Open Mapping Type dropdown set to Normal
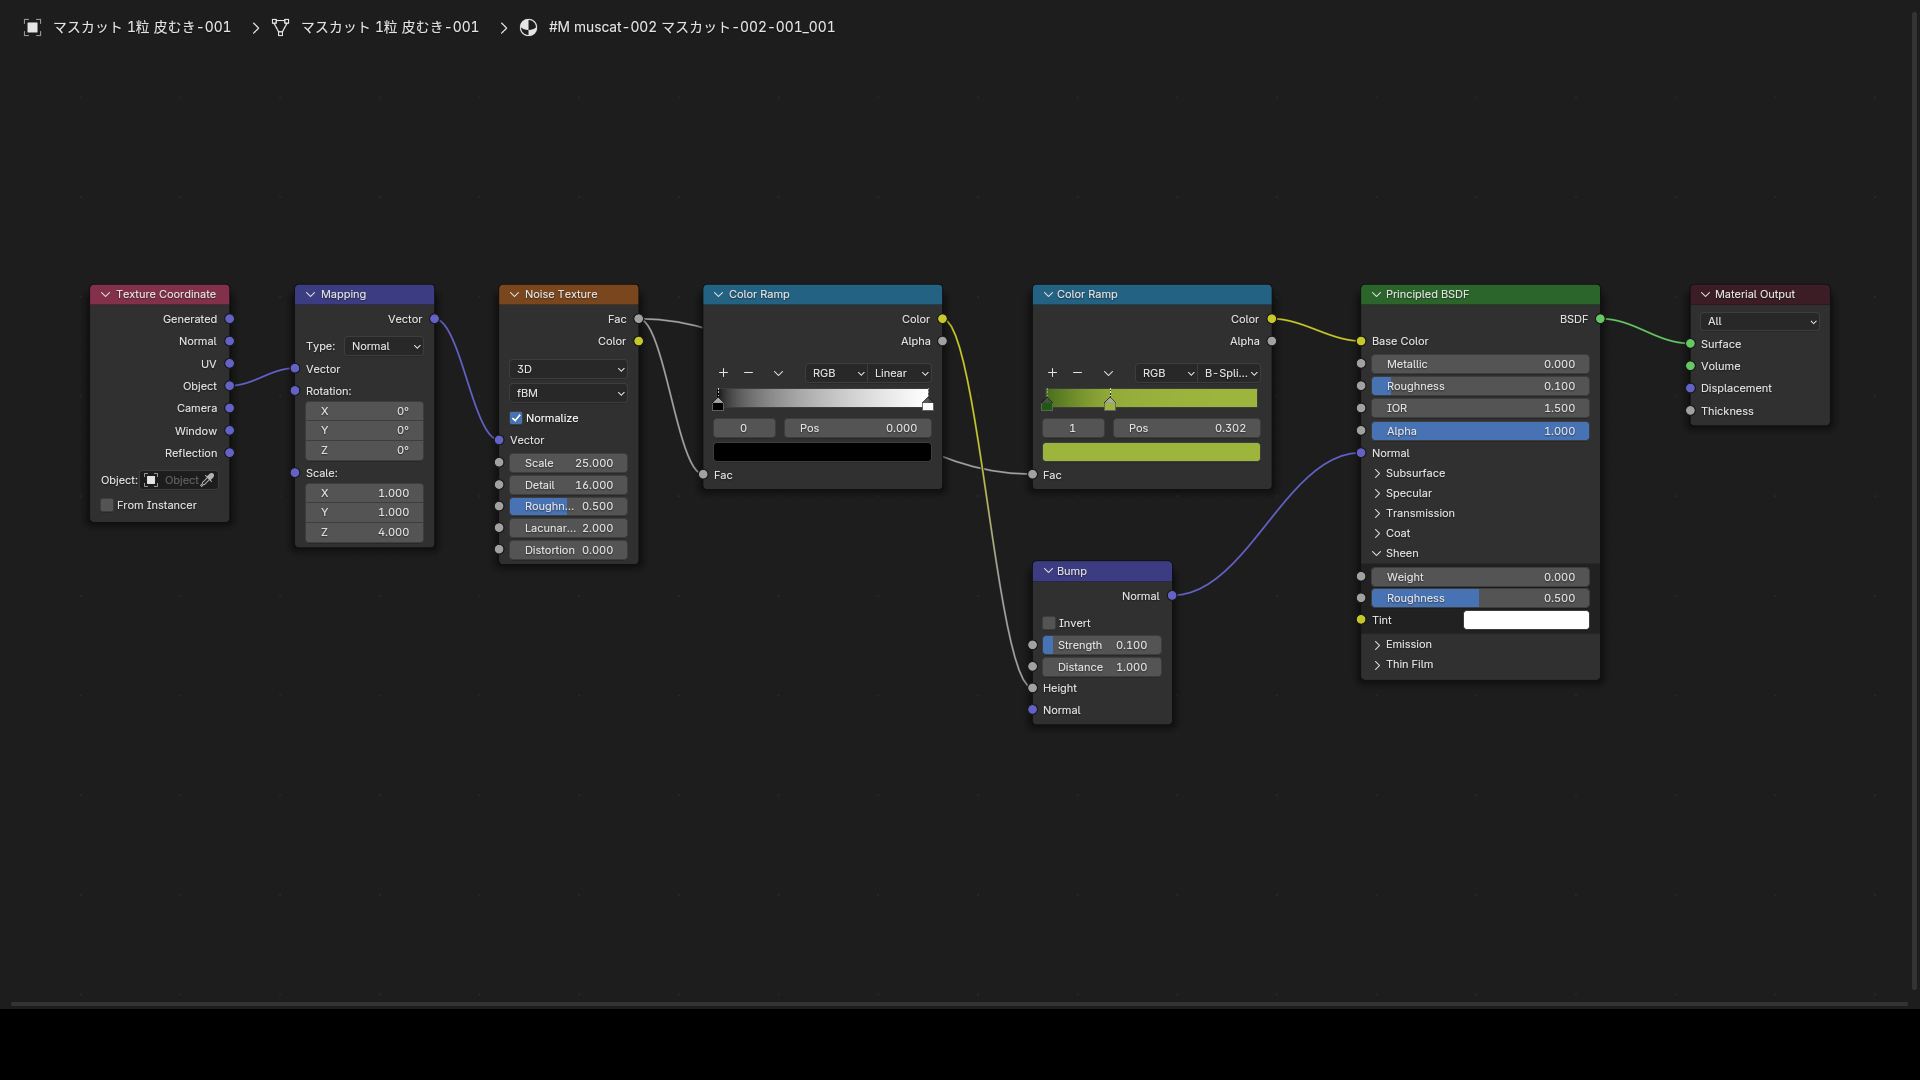This screenshot has width=1920, height=1080. click(x=384, y=346)
